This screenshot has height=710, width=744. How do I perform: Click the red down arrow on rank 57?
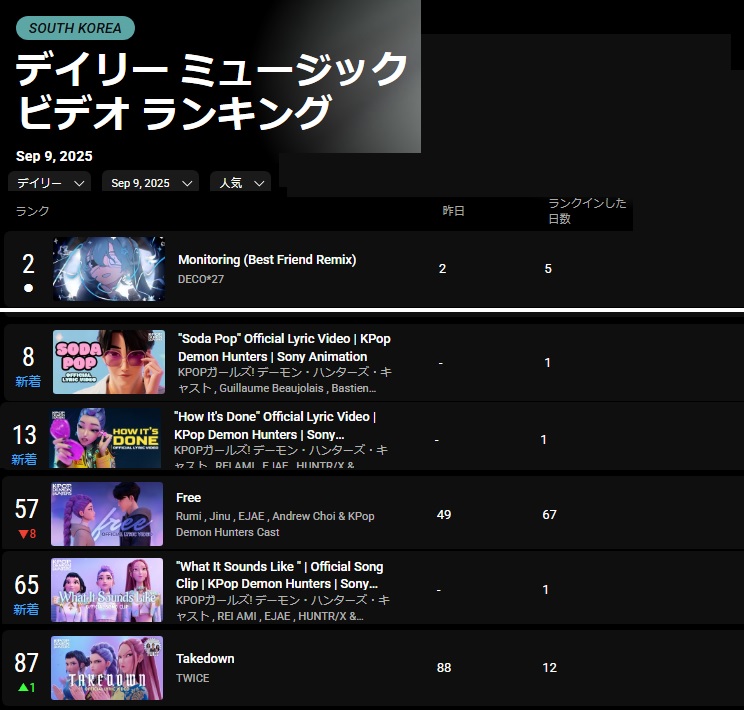(22, 534)
